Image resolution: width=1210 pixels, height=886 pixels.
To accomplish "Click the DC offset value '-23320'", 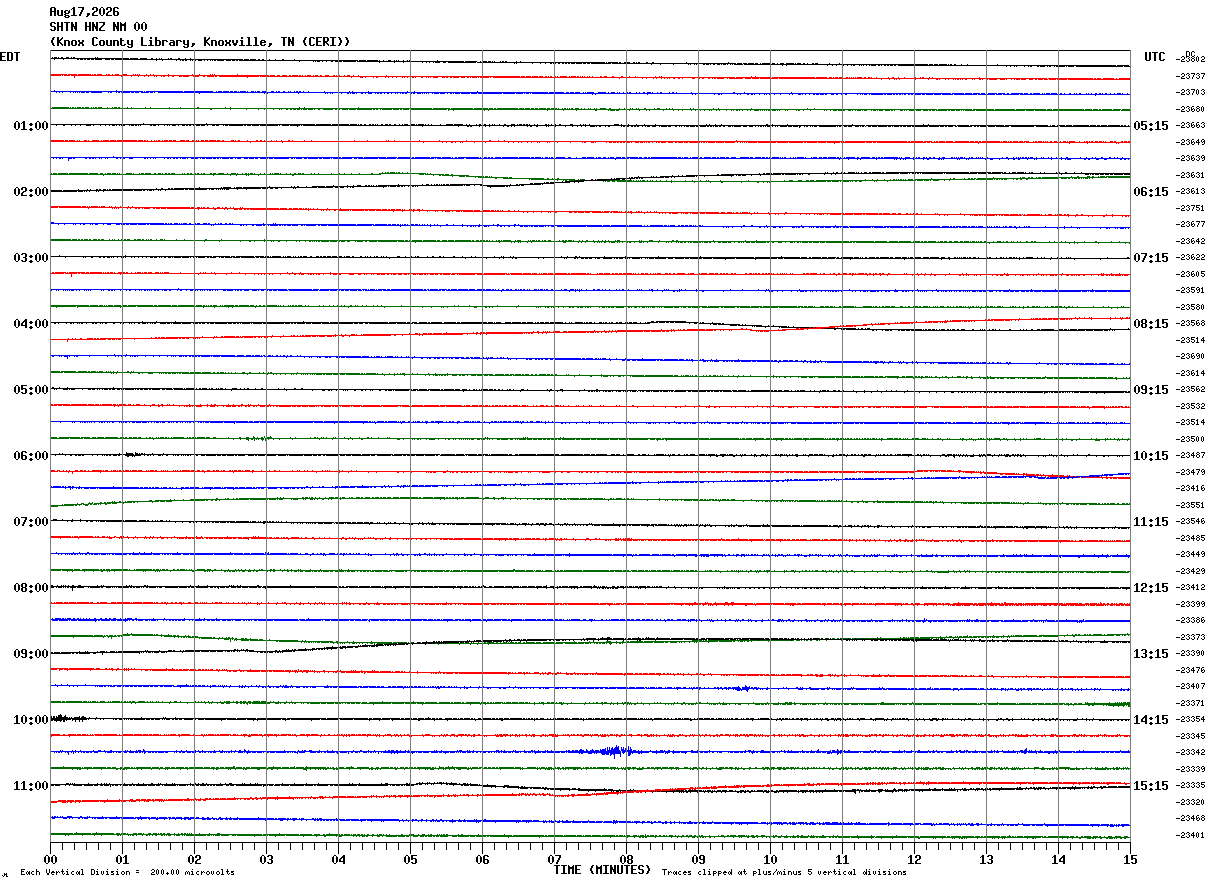I will point(1190,802).
